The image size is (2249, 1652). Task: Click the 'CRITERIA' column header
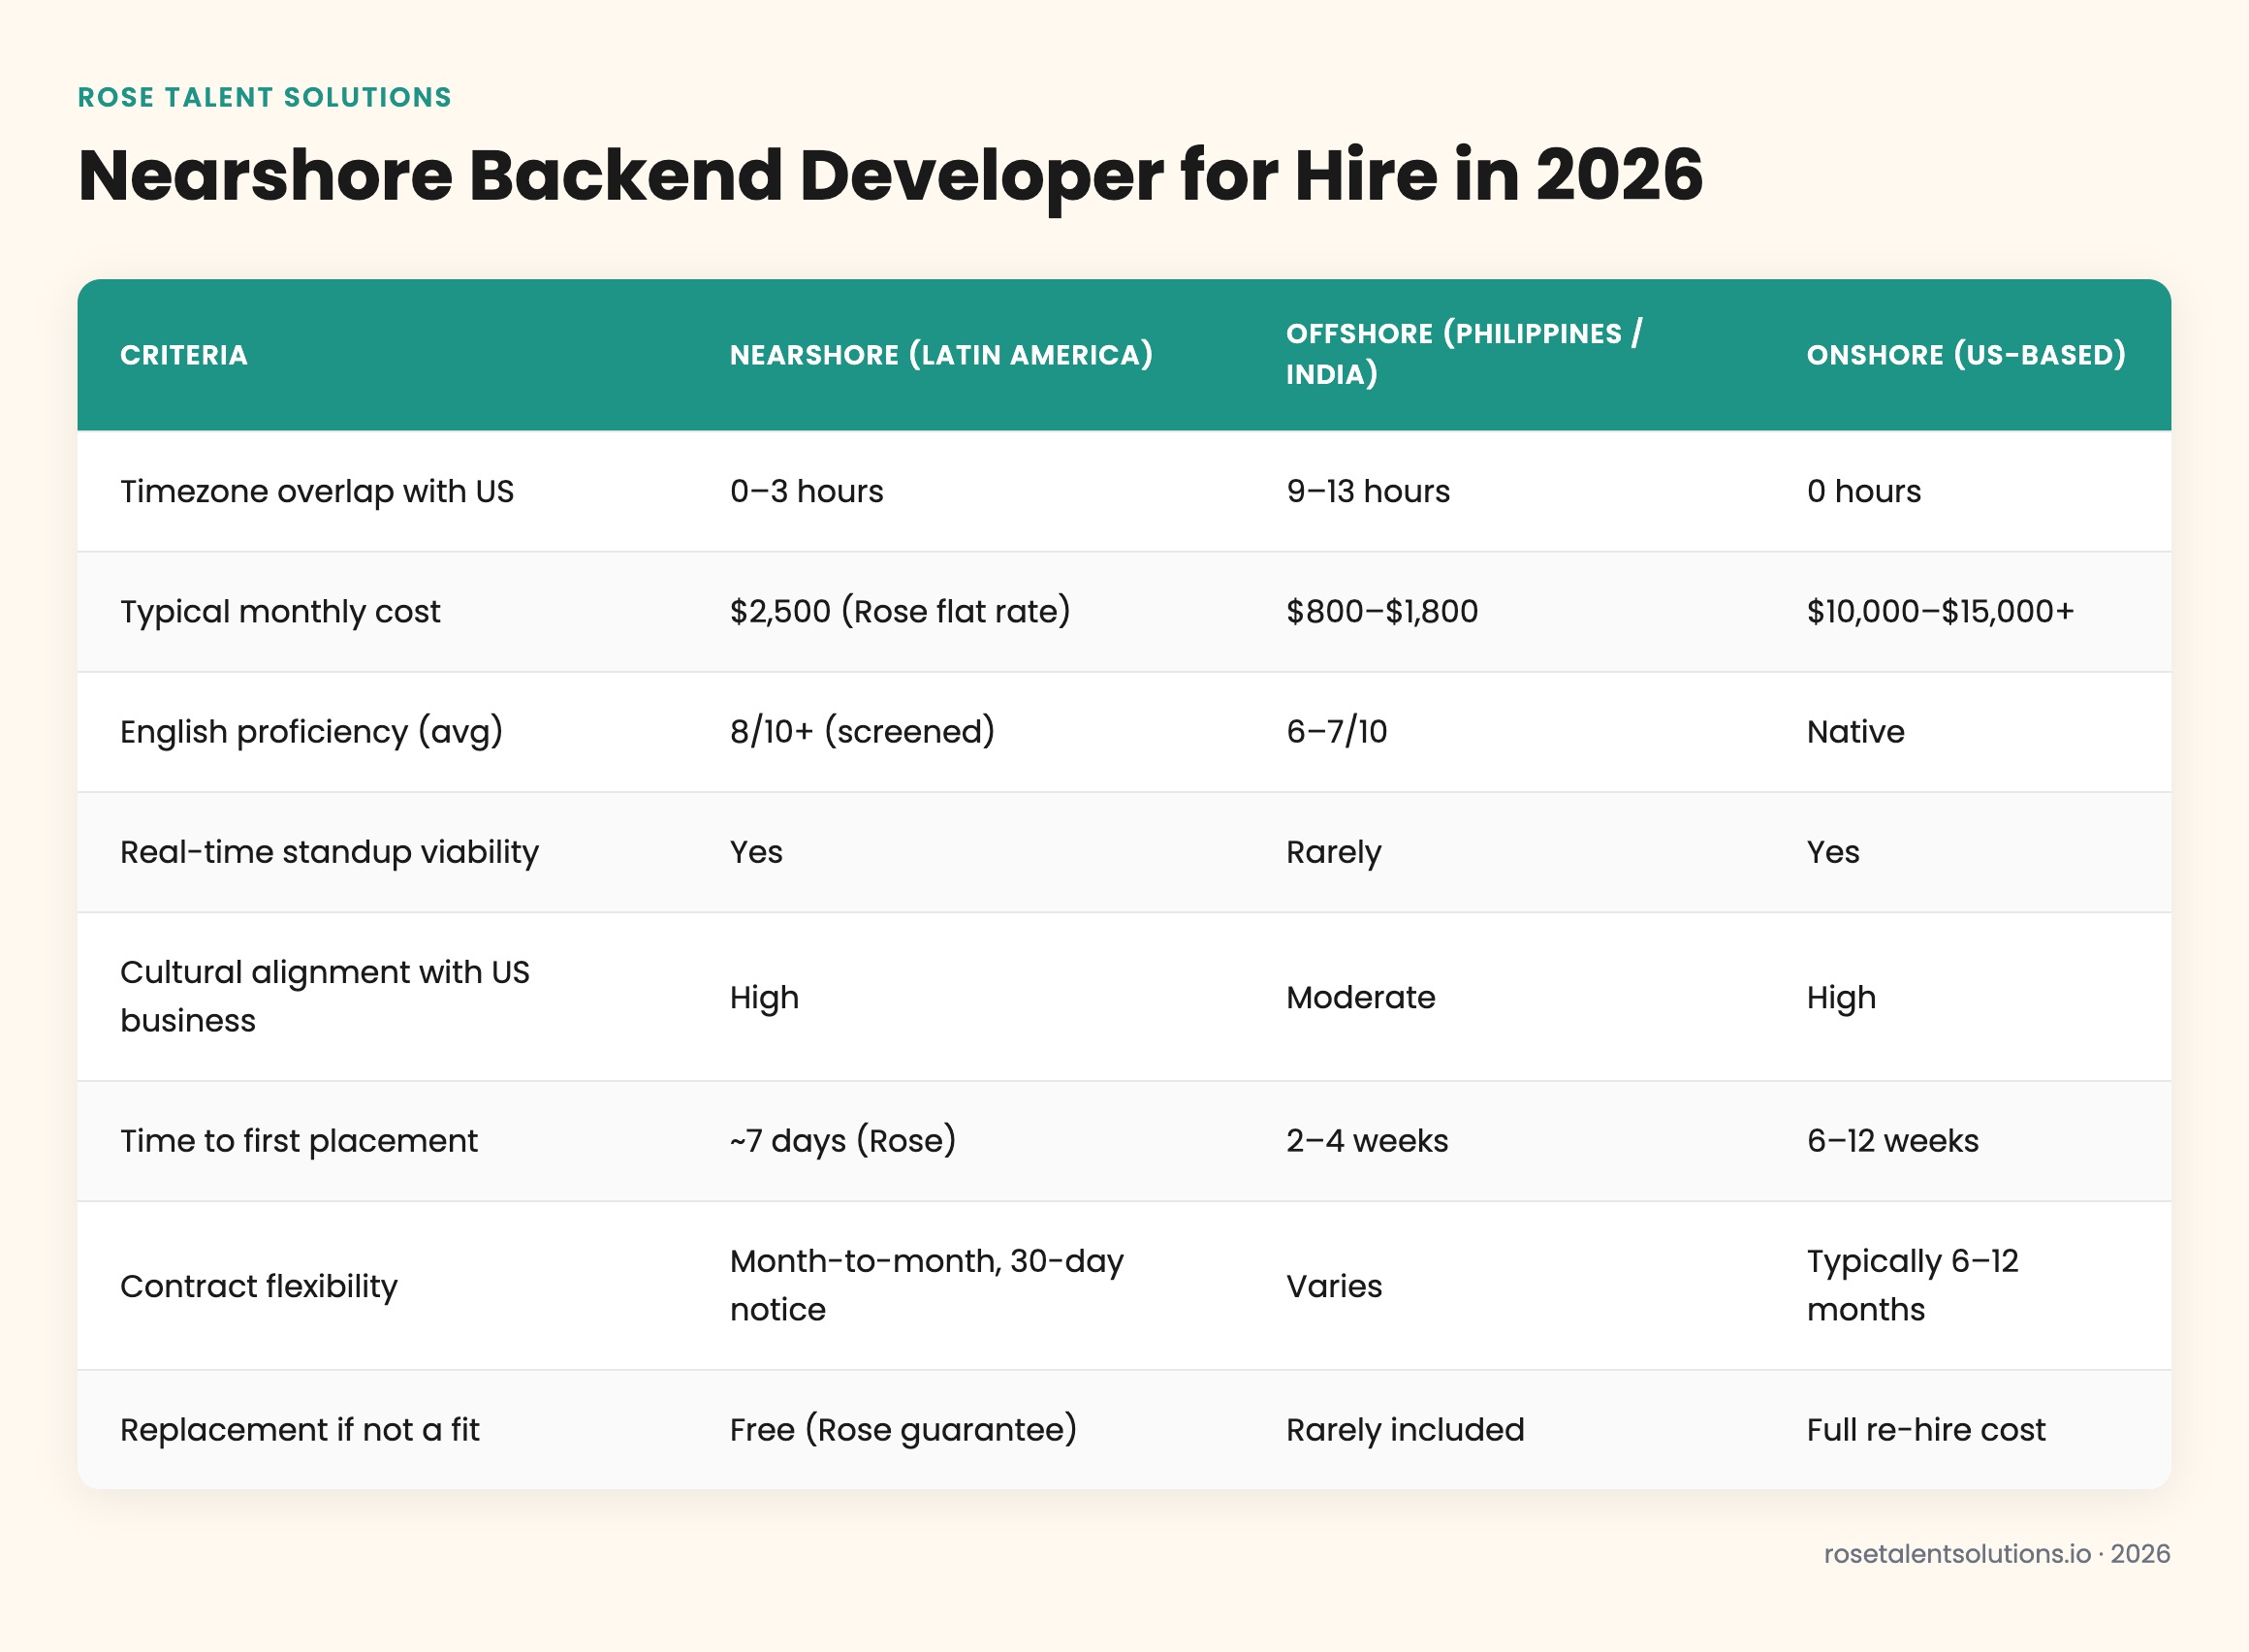pyautogui.click(x=184, y=355)
